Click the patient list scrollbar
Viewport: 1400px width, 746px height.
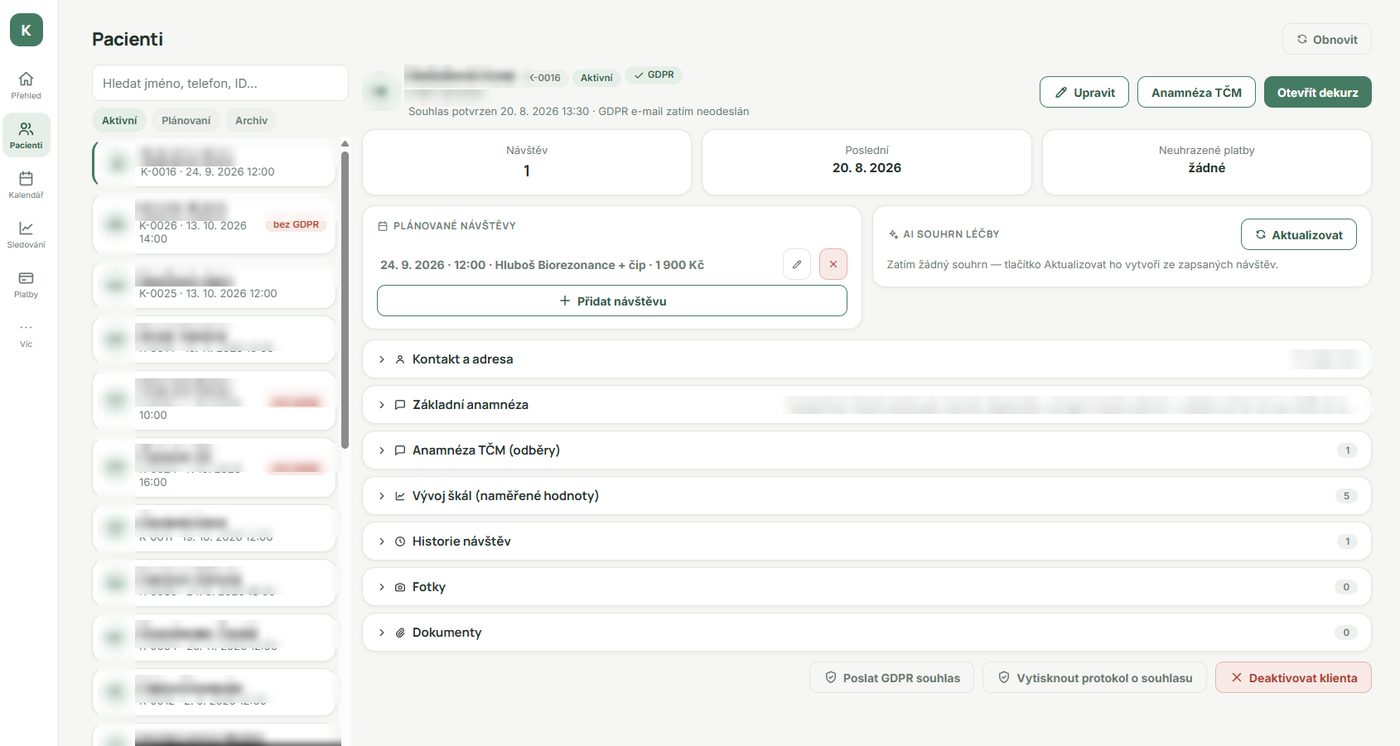[x=345, y=298]
